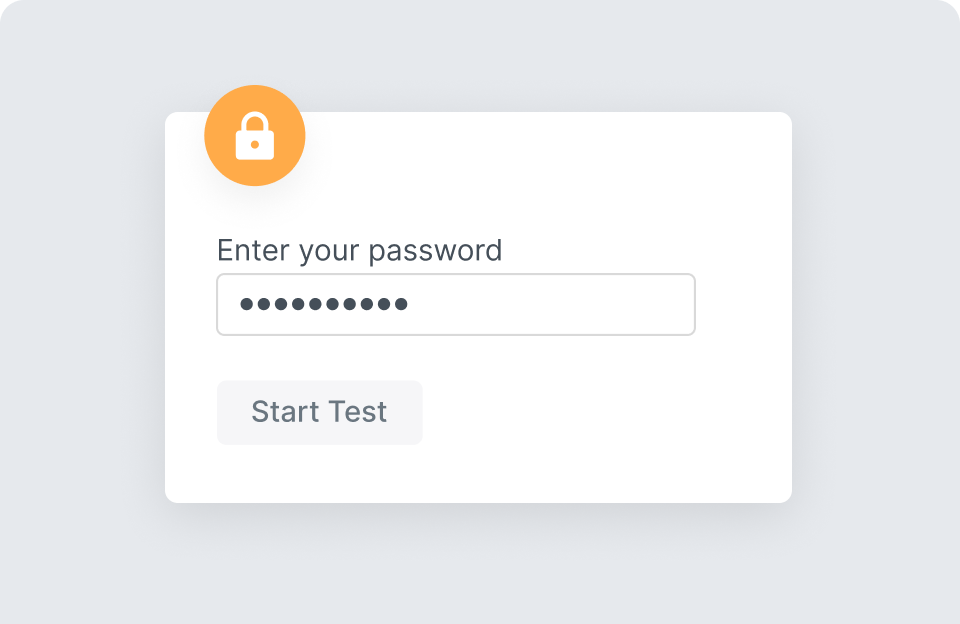Focus the masked password text box
The height and width of the screenshot is (624, 960).
pos(455,304)
